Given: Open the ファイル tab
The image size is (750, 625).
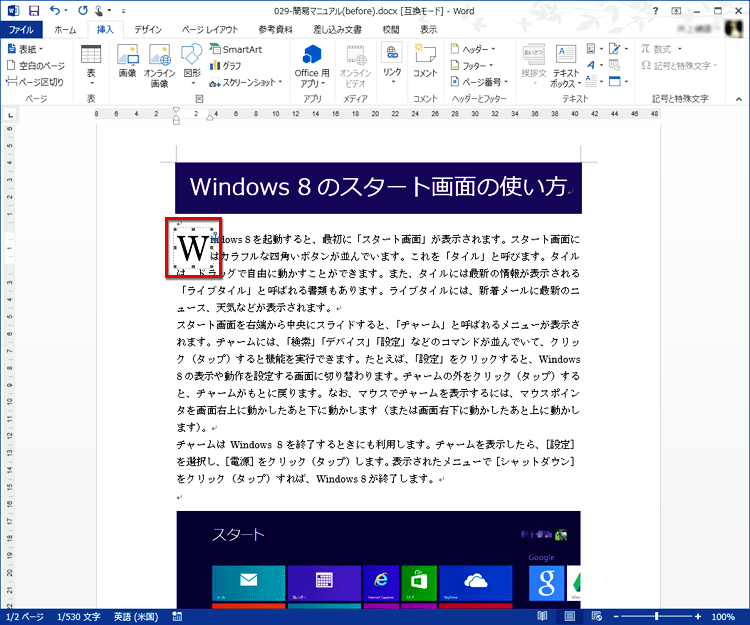Looking at the screenshot, I should point(21,30).
